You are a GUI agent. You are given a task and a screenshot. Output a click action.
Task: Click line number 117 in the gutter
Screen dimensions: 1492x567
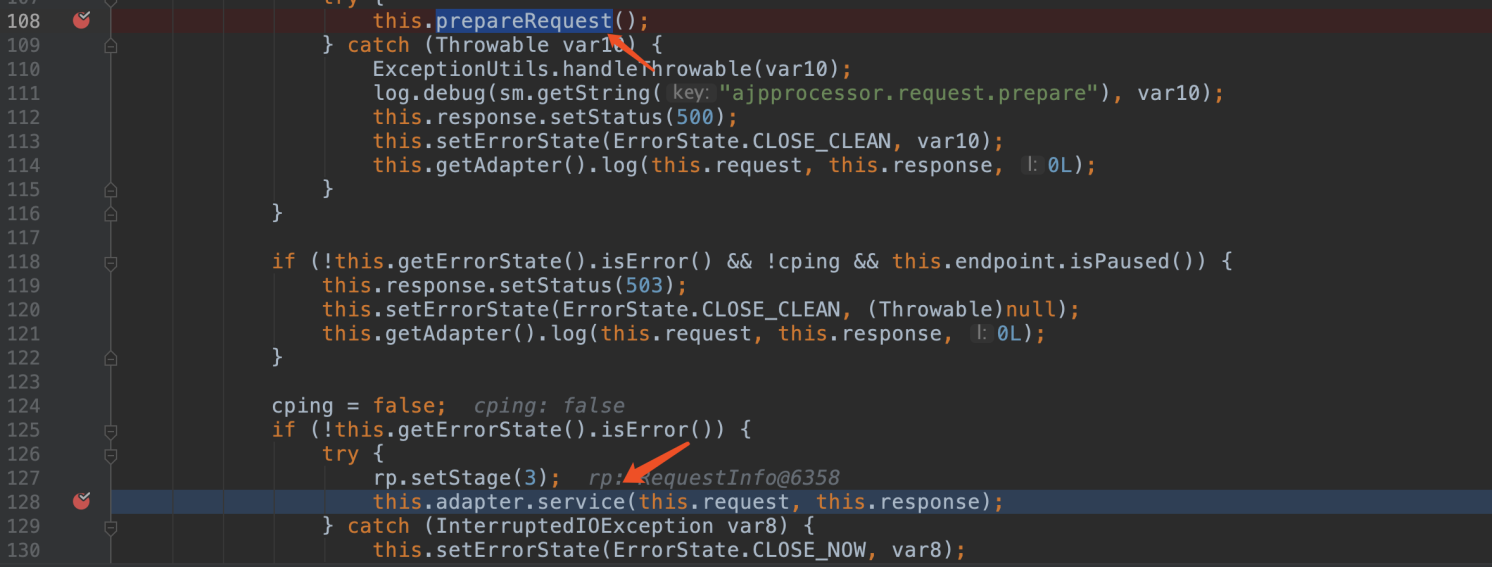pos(23,237)
